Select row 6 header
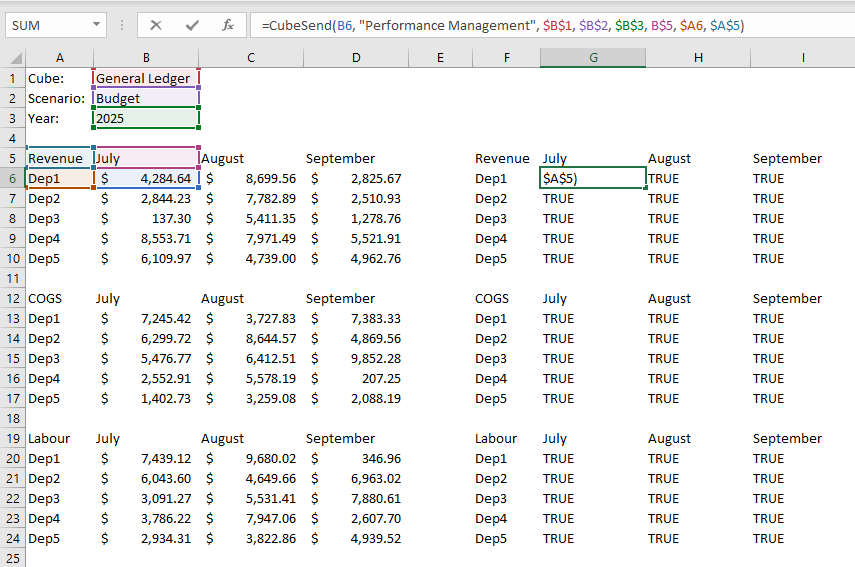This screenshot has width=855, height=567. coord(13,178)
